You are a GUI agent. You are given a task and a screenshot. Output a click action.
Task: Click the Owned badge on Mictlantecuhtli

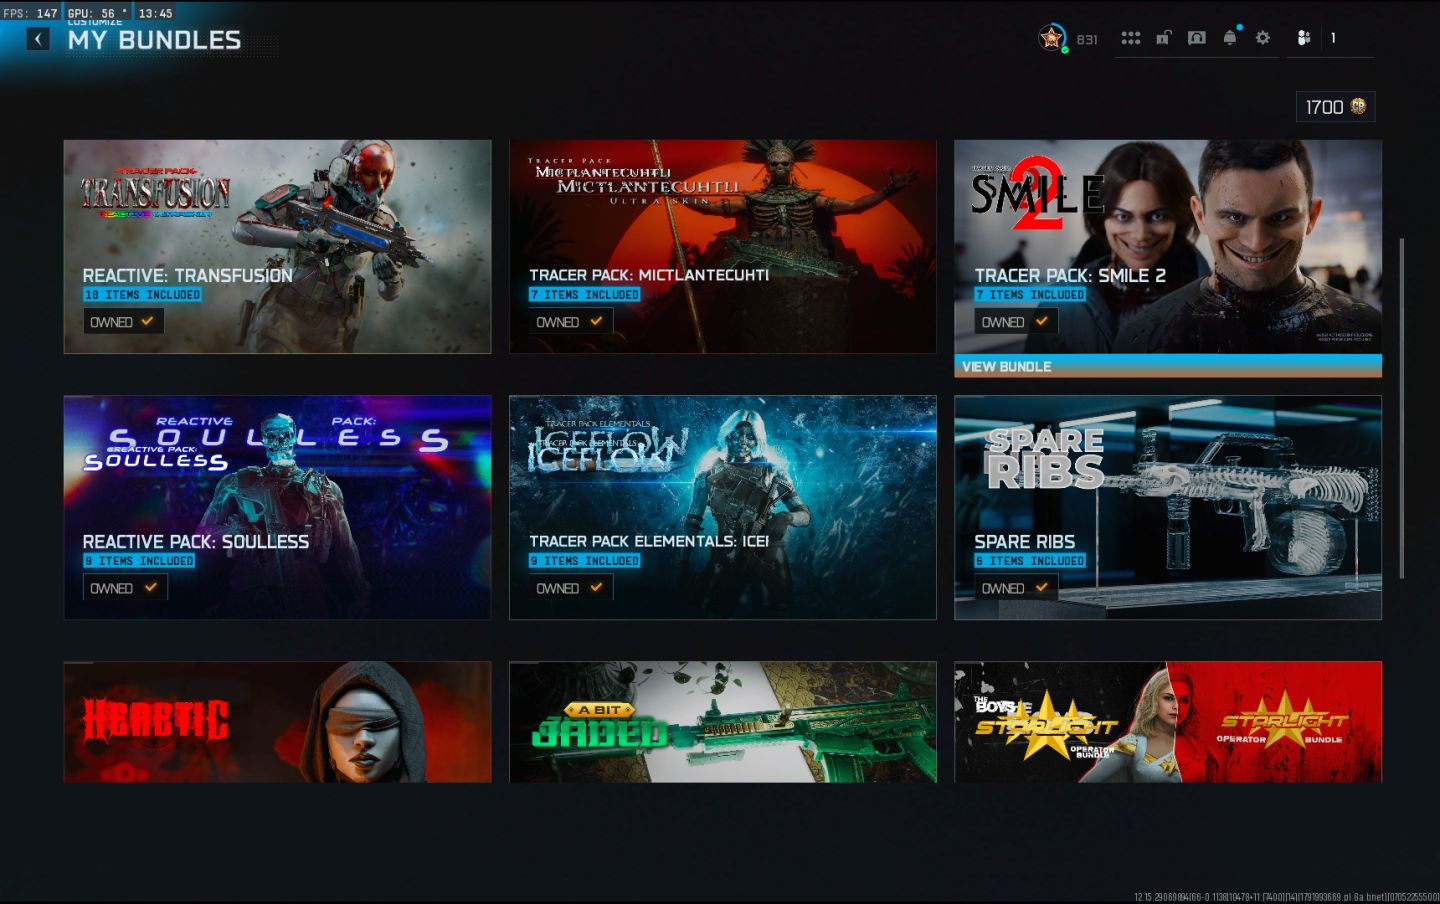tap(569, 322)
